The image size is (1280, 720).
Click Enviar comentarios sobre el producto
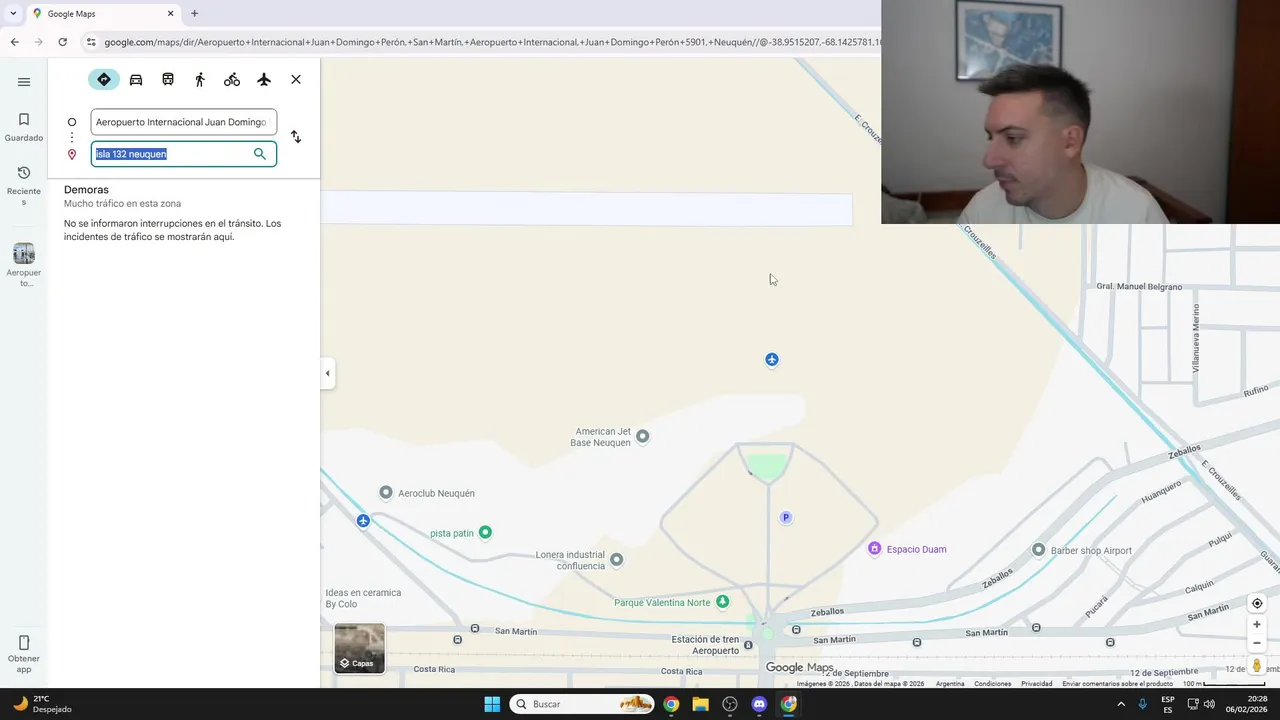coord(1117,684)
